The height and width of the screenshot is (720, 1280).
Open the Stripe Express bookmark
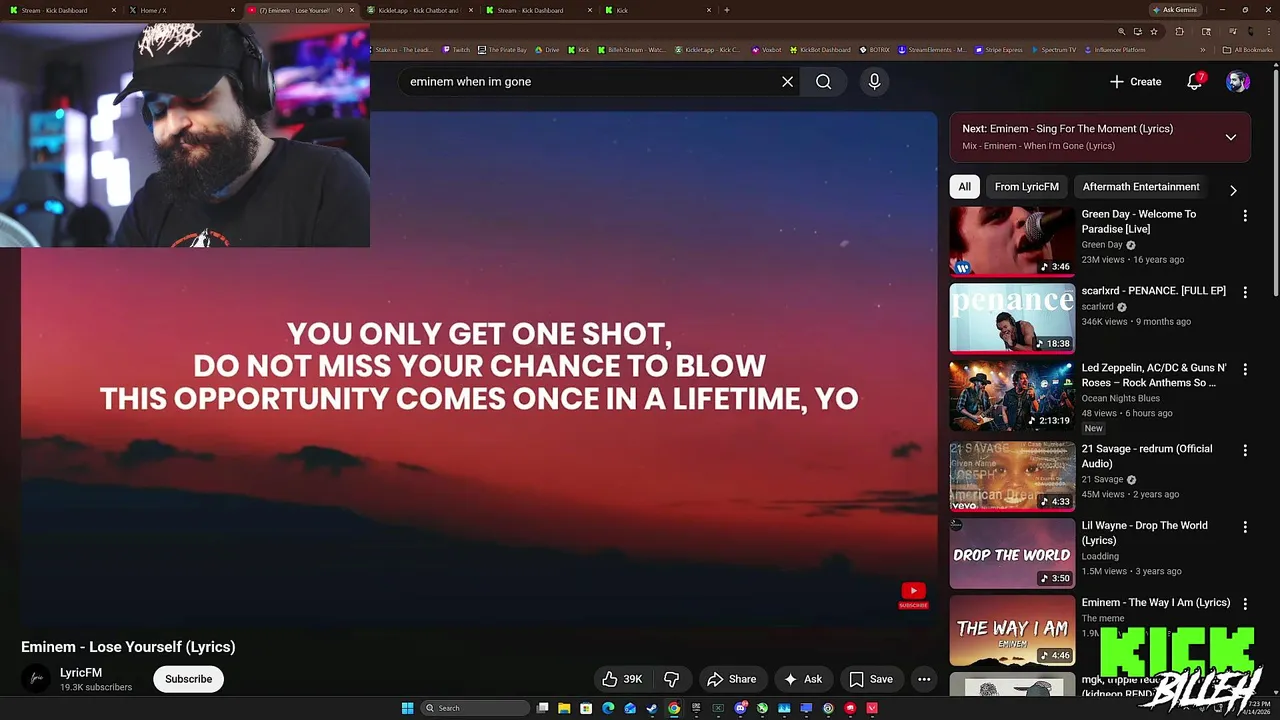click(999, 50)
